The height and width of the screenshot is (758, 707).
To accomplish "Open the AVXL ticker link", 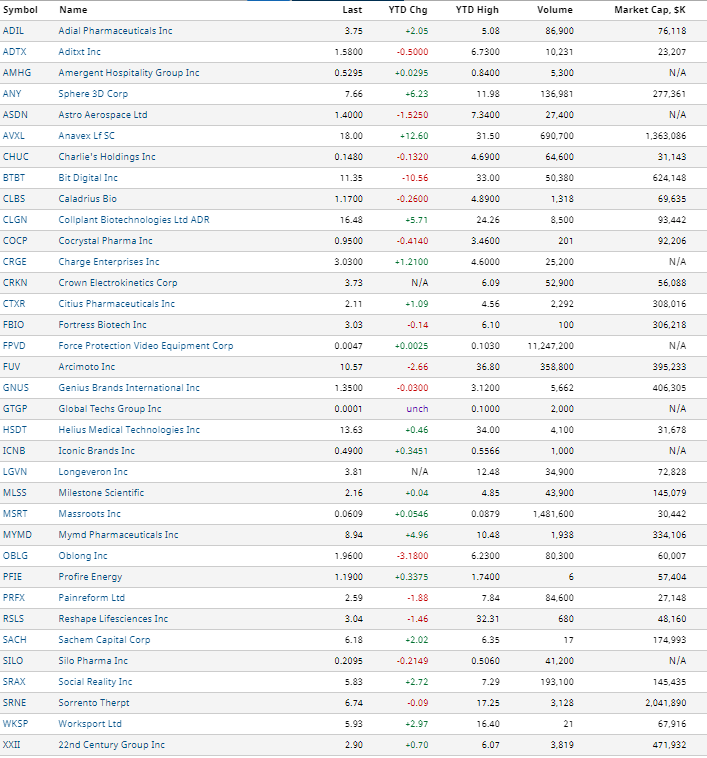I will tap(14, 136).
